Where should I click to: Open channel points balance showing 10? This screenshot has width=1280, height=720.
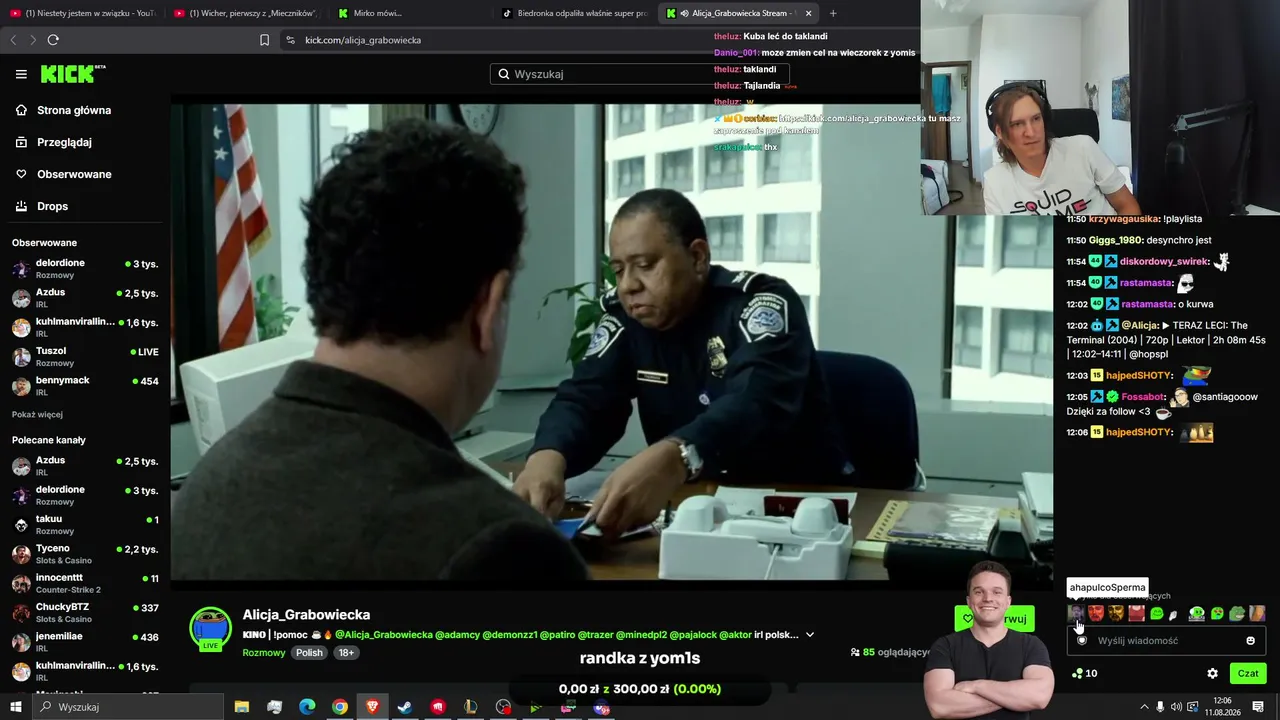coord(1084,674)
